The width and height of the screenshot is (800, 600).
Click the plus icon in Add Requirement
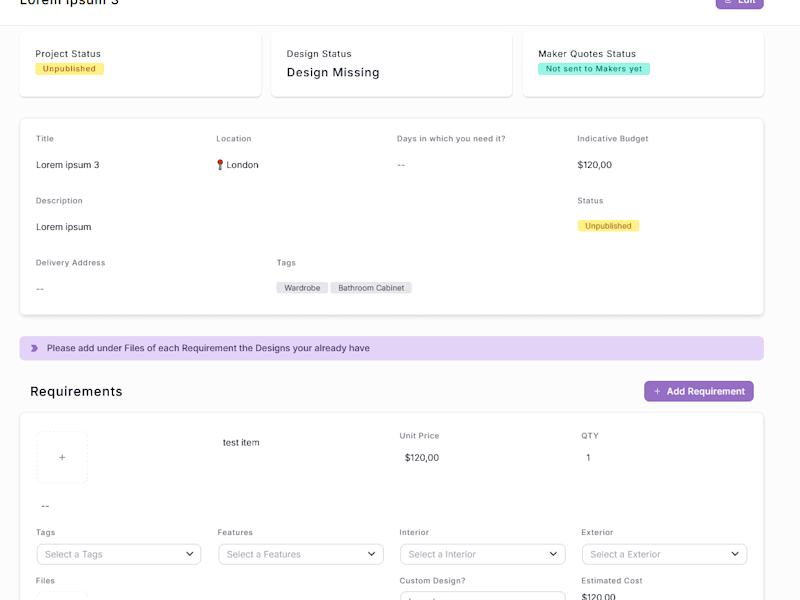pyautogui.click(x=657, y=391)
